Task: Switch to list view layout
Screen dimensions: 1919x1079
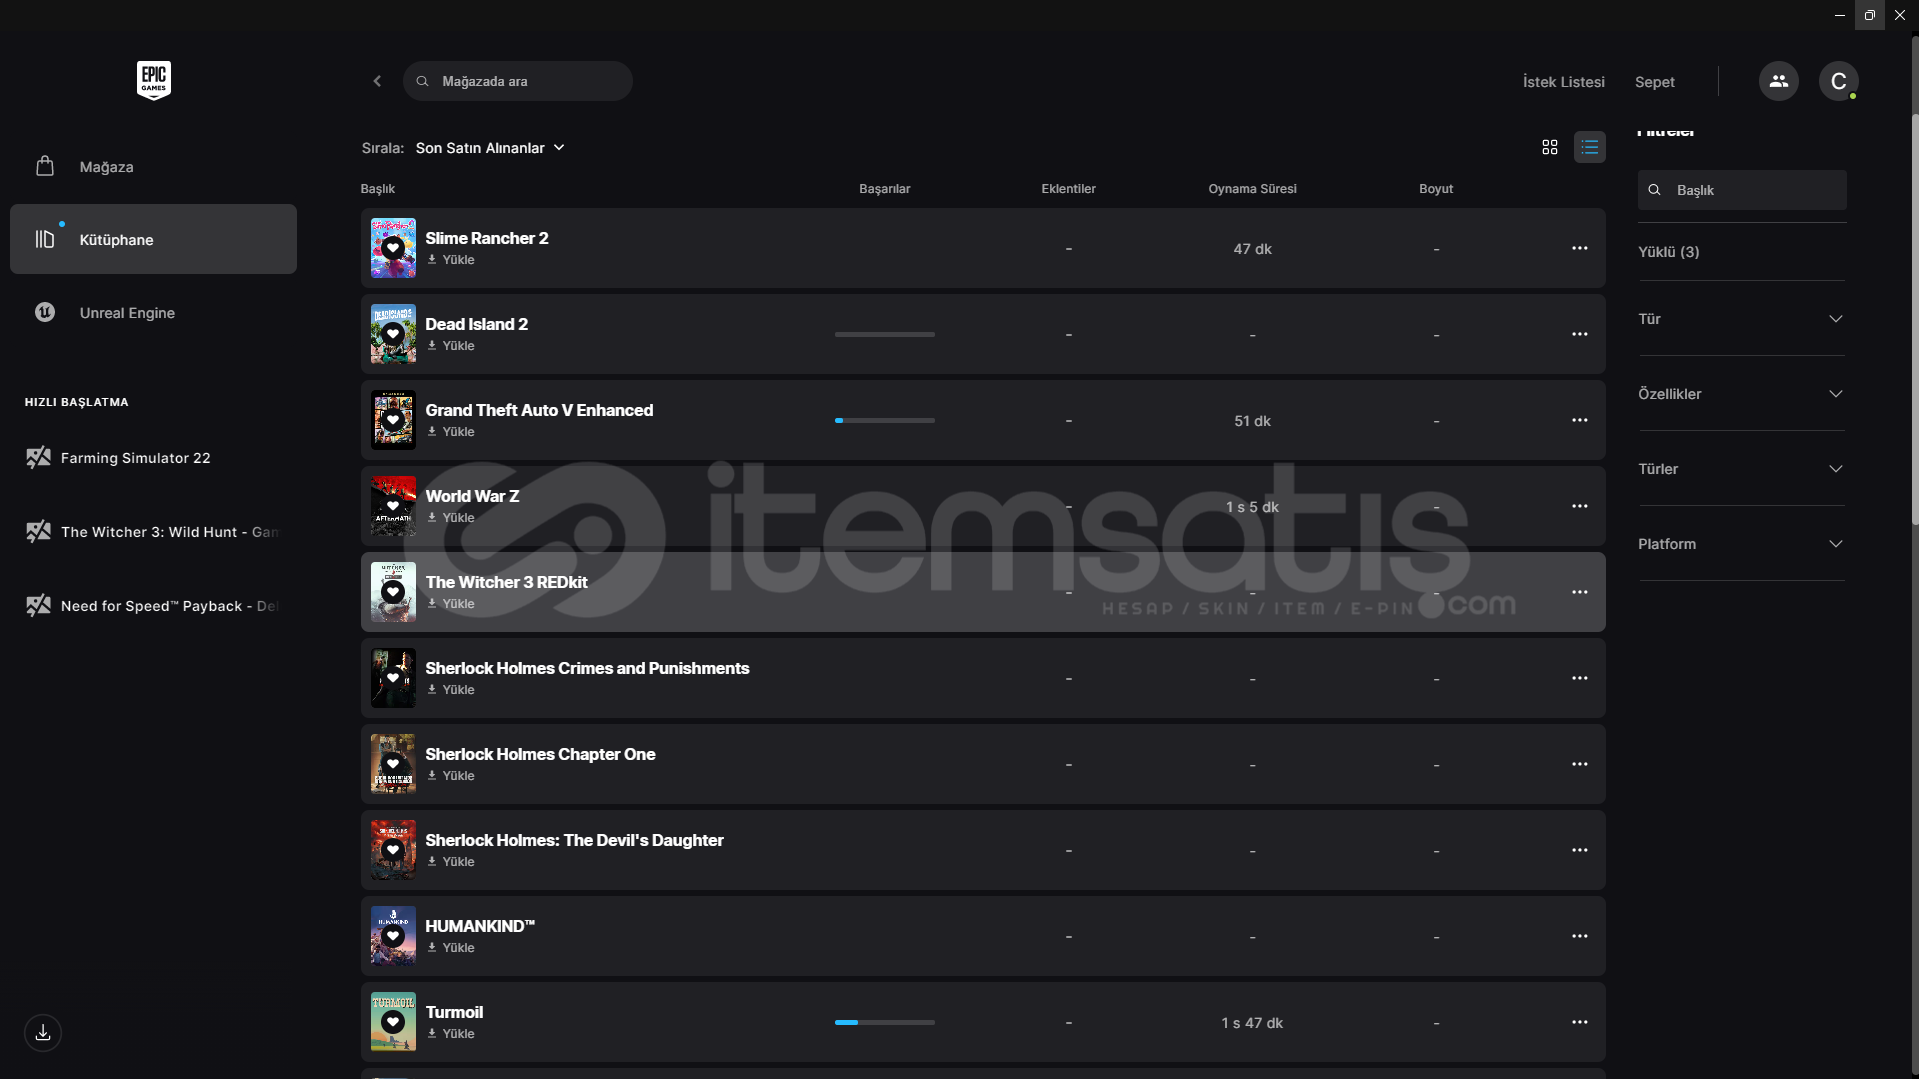Action: [1589, 148]
